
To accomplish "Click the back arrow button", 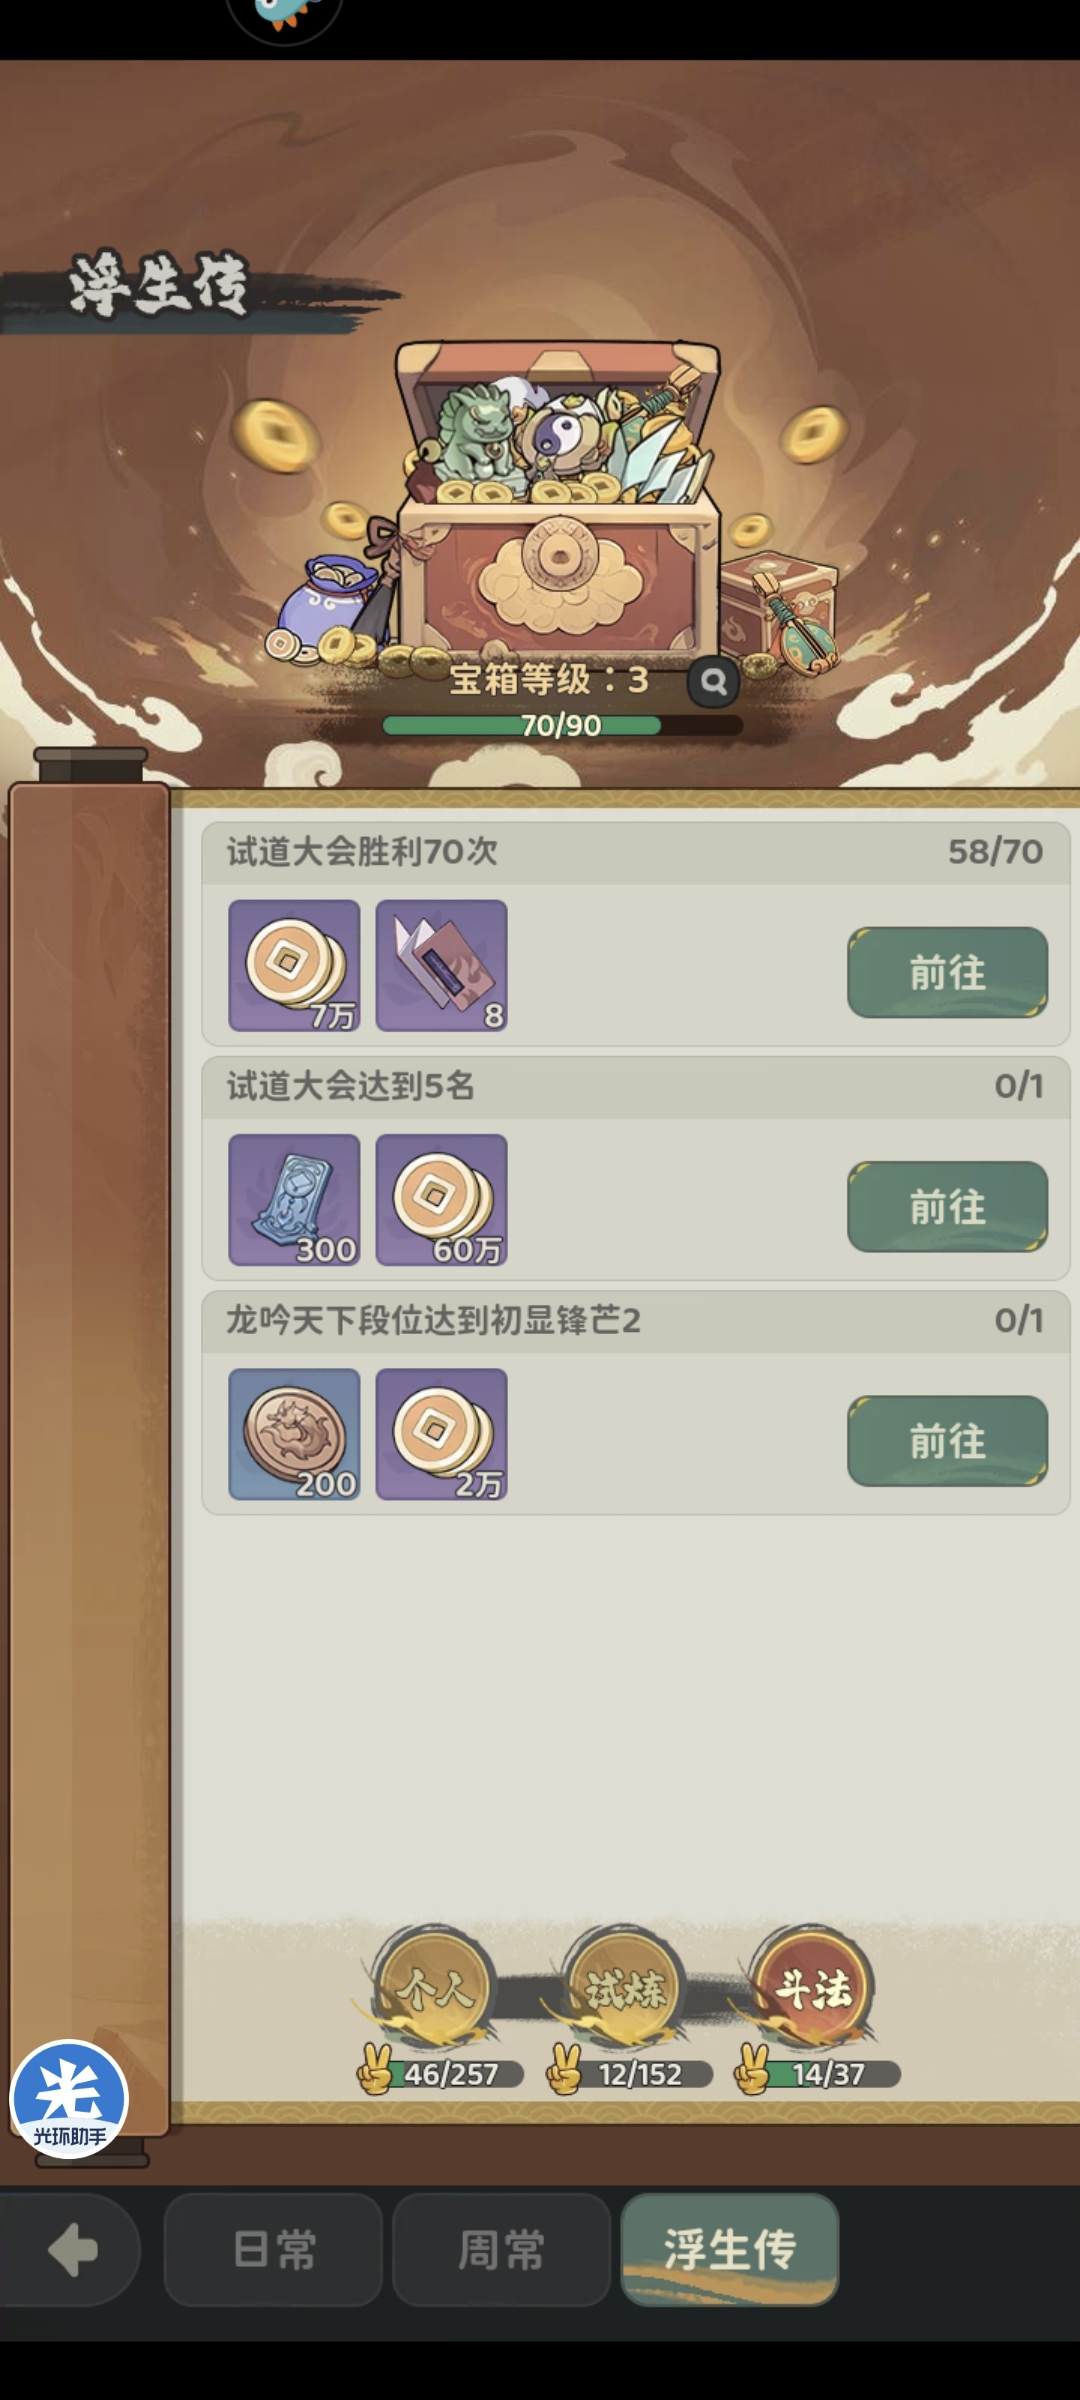I will coord(70,2250).
